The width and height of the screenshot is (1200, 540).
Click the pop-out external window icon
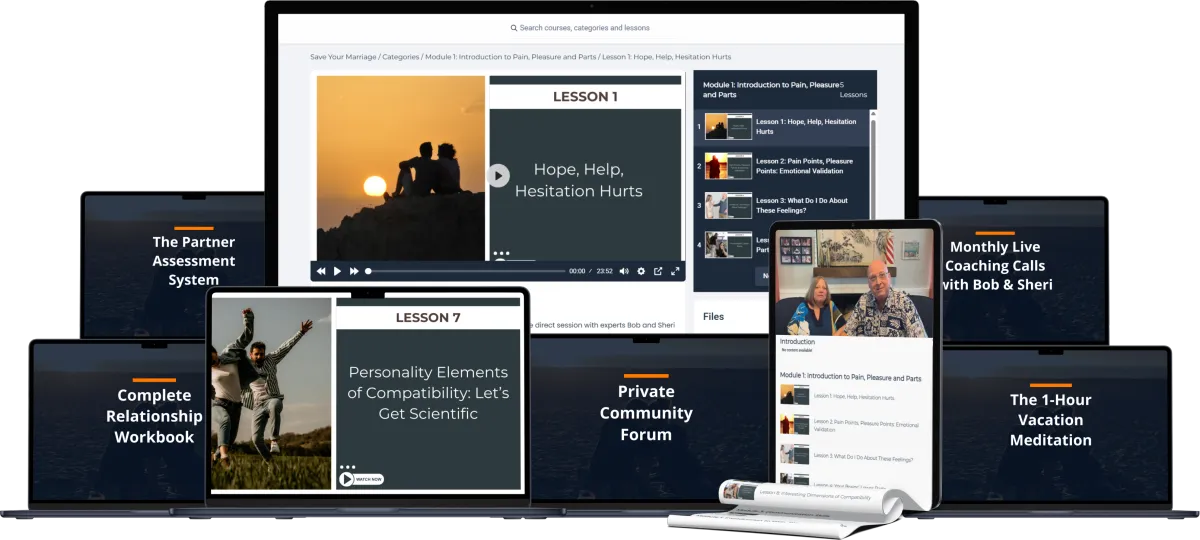pyautogui.click(x=658, y=271)
